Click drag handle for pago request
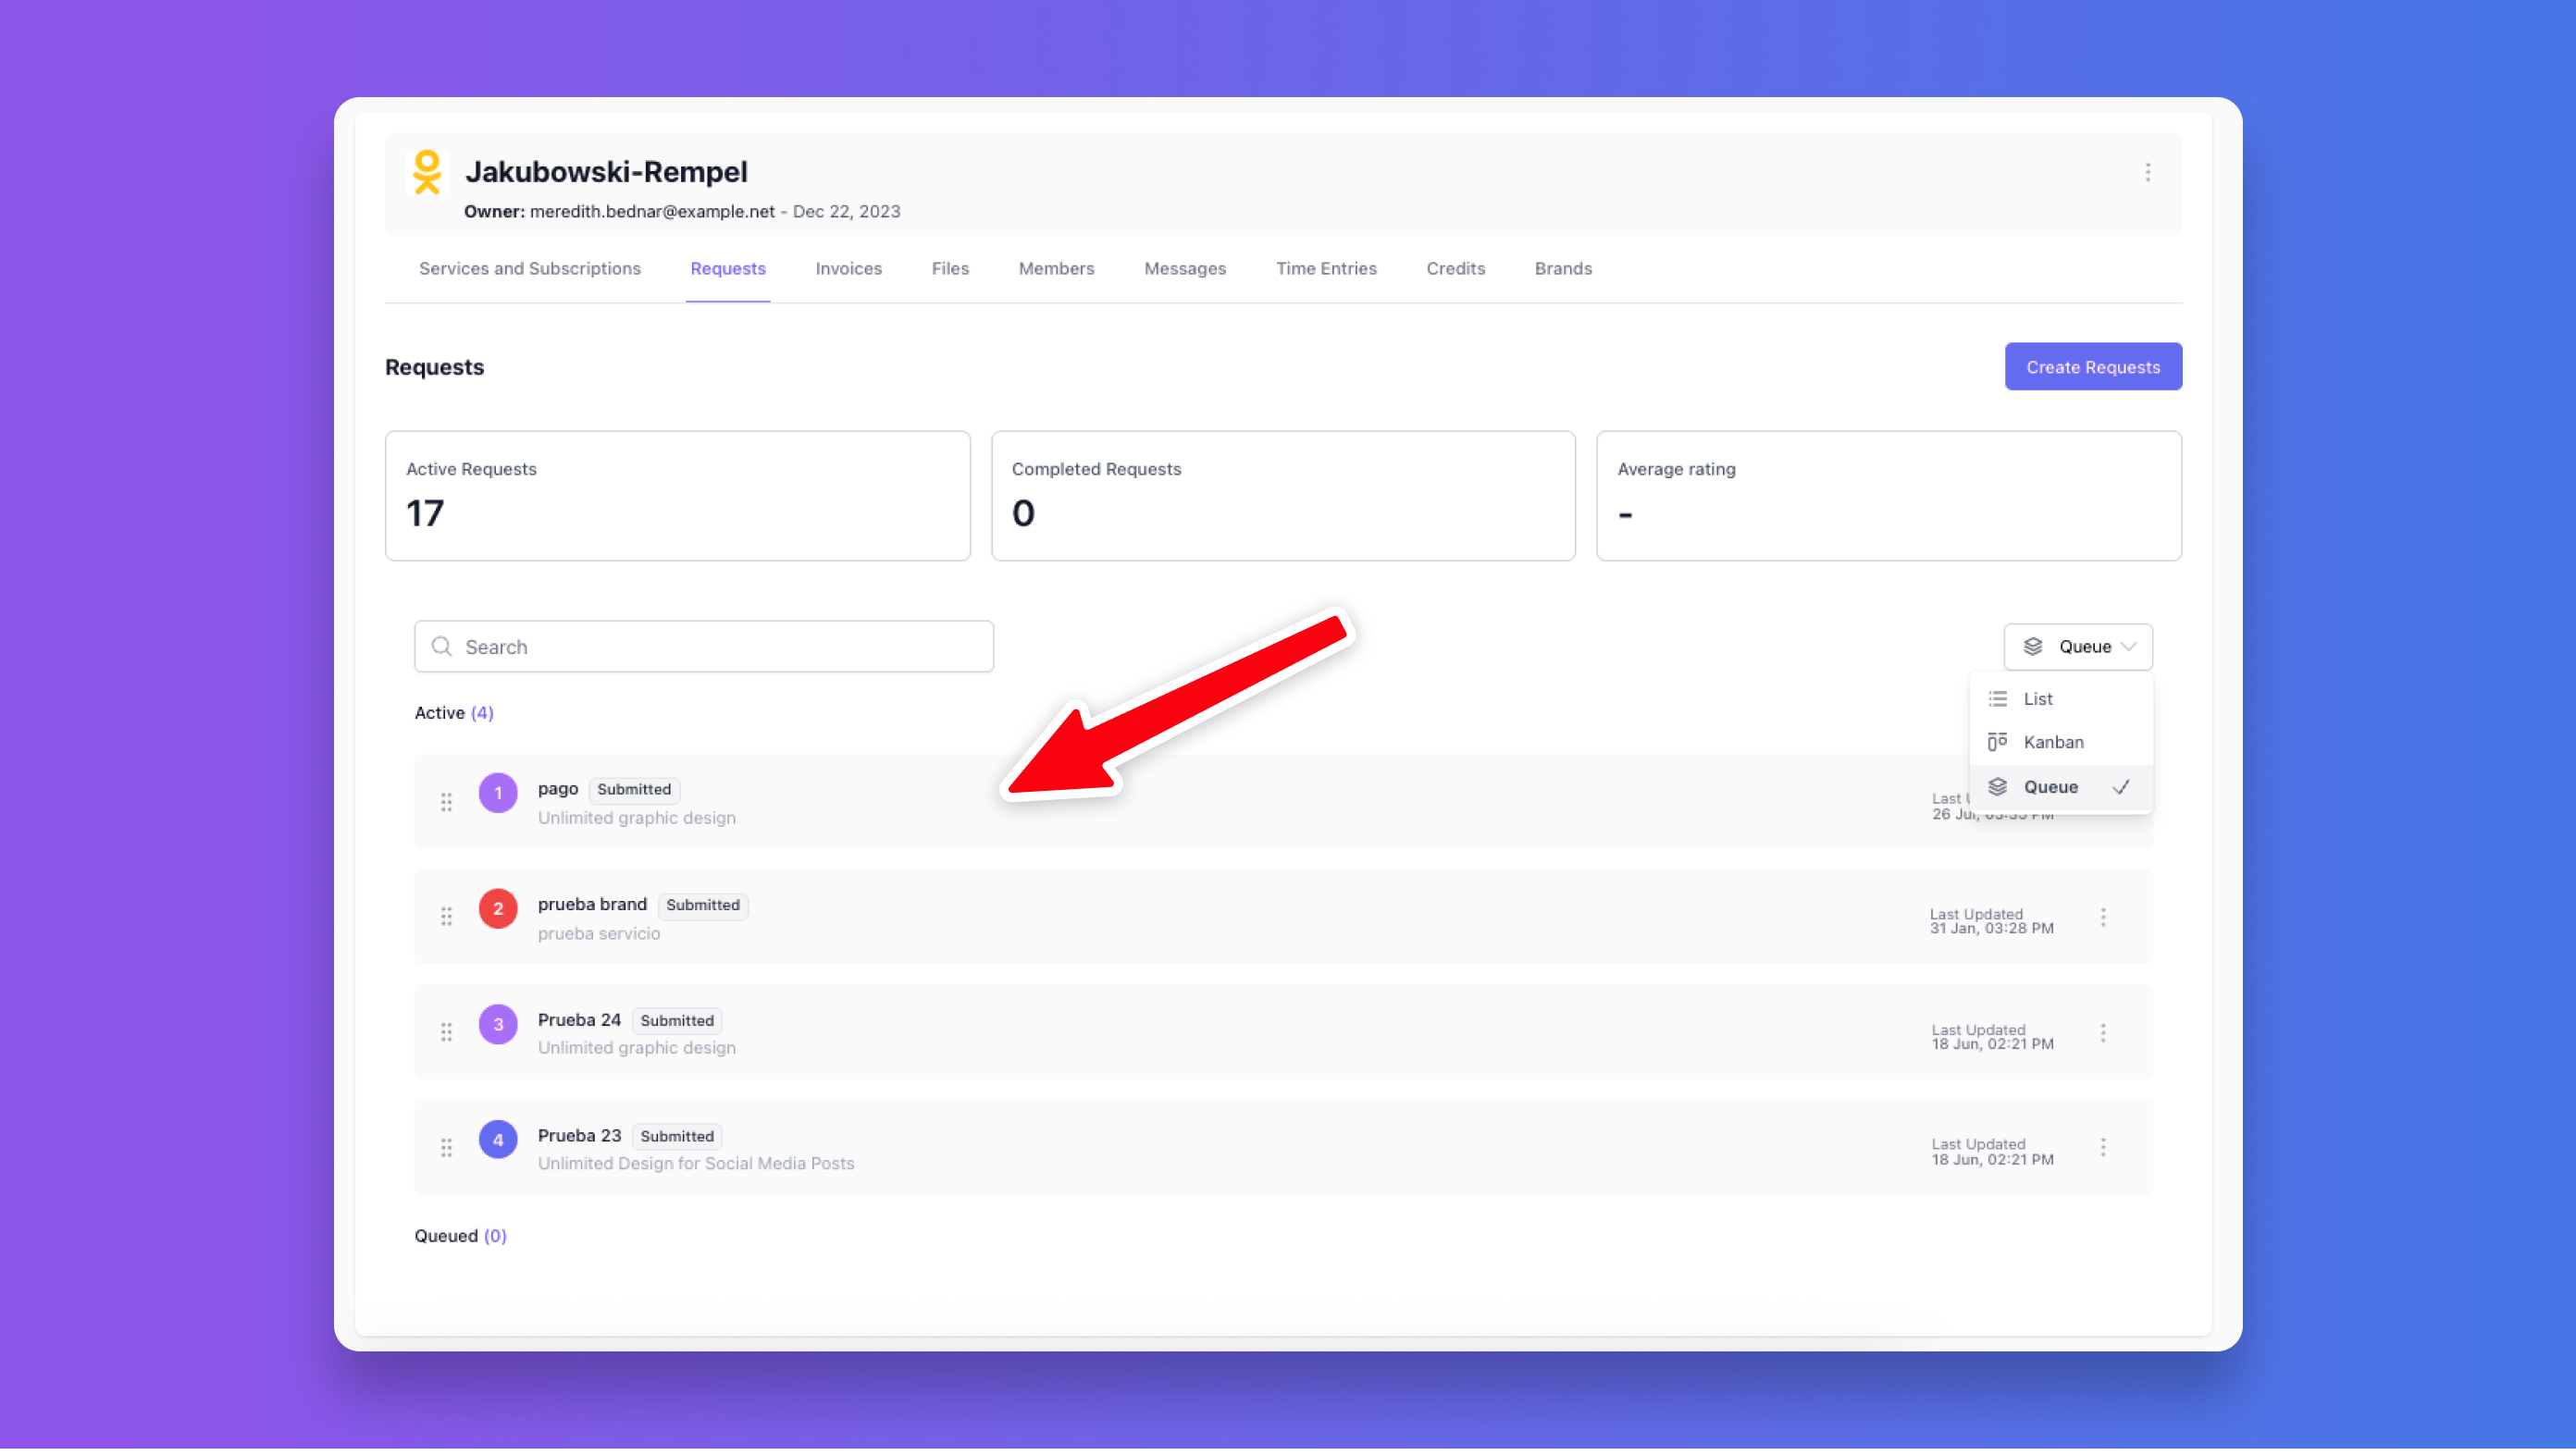Screen dimensions: 2576x1455 coord(446,802)
